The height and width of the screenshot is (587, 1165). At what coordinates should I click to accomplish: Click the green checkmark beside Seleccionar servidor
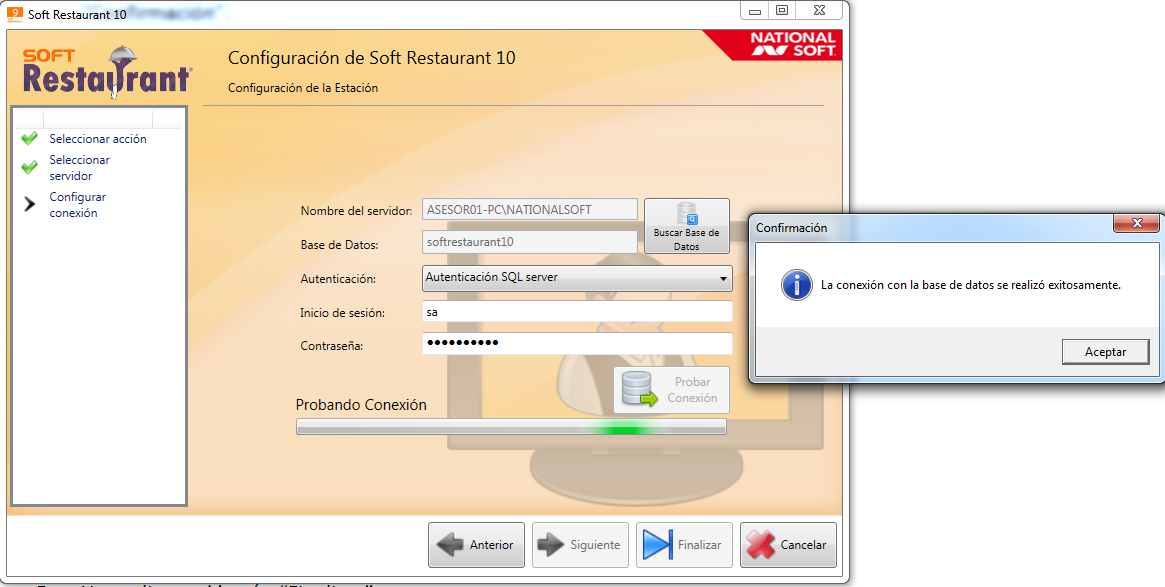point(29,167)
